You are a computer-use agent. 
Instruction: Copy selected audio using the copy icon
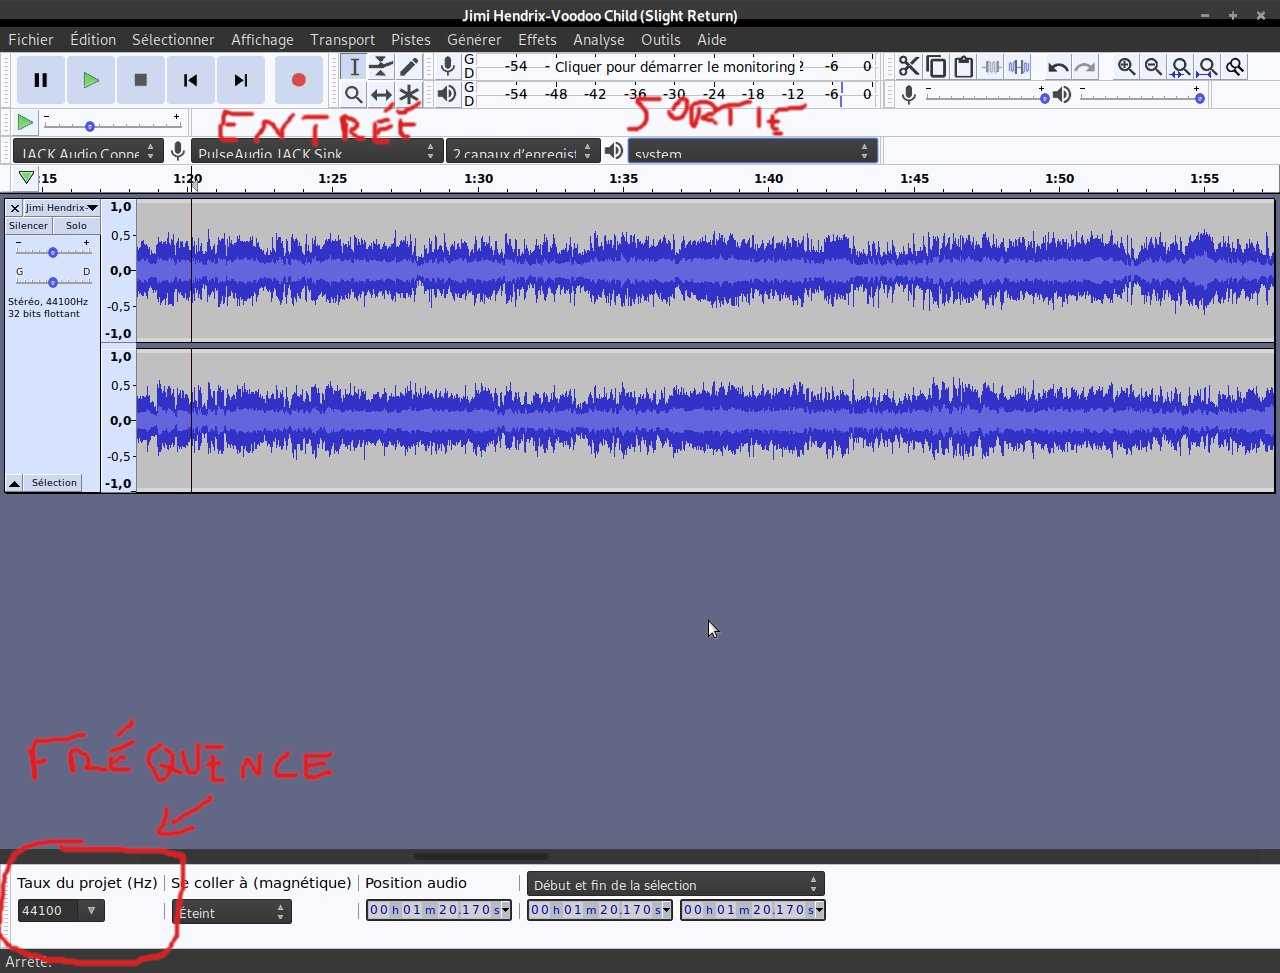point(936,67)
